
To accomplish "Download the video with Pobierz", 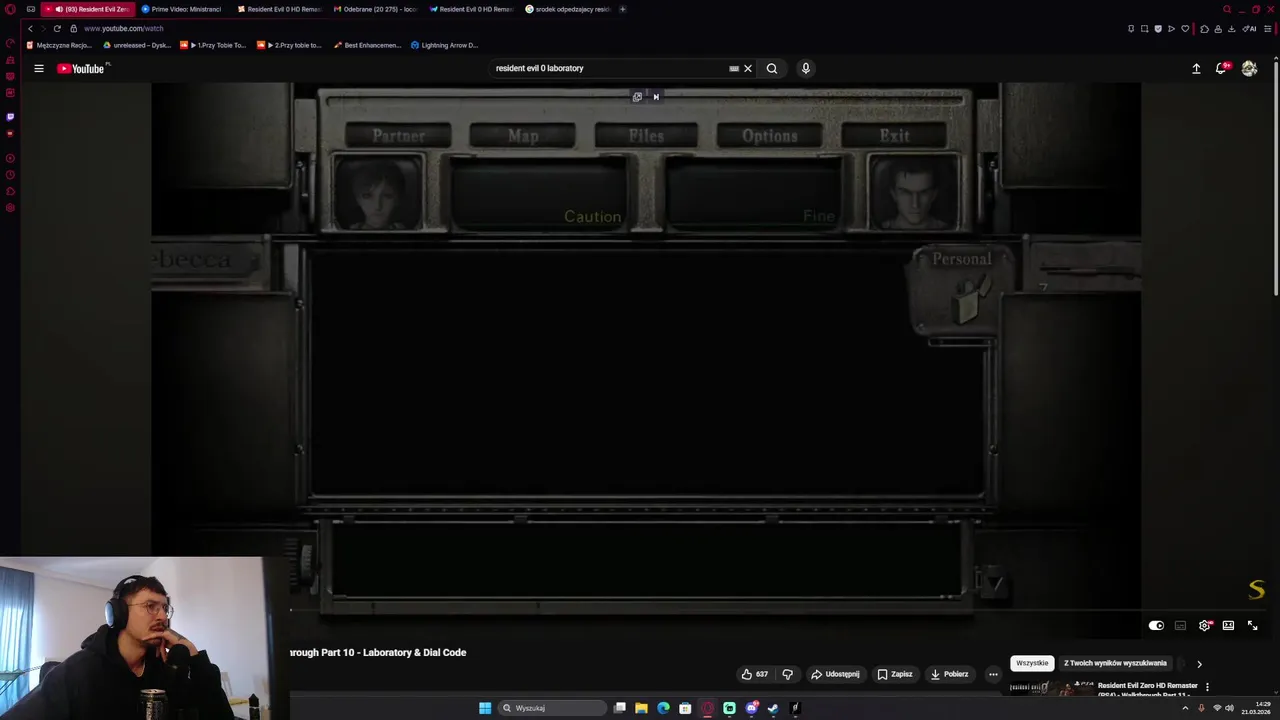I will point(949,674).
